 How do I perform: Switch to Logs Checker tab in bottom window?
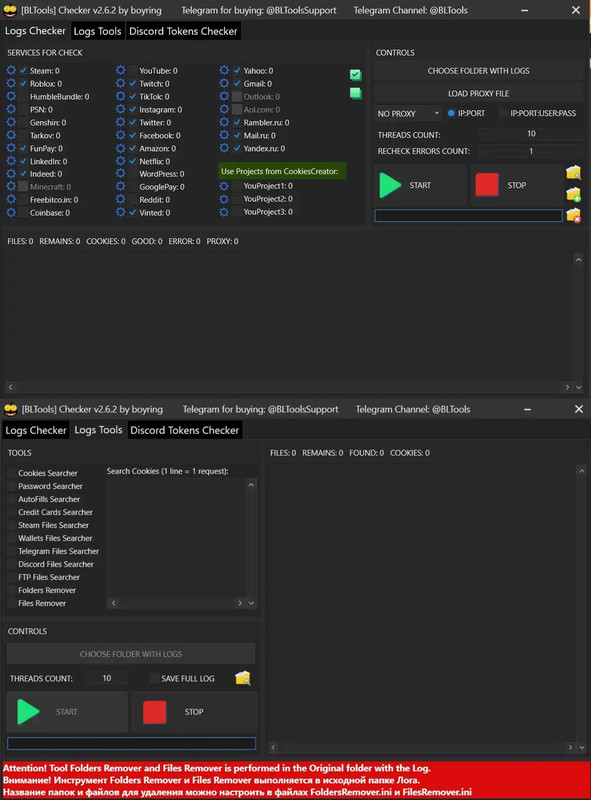click(x=36, y=430)
